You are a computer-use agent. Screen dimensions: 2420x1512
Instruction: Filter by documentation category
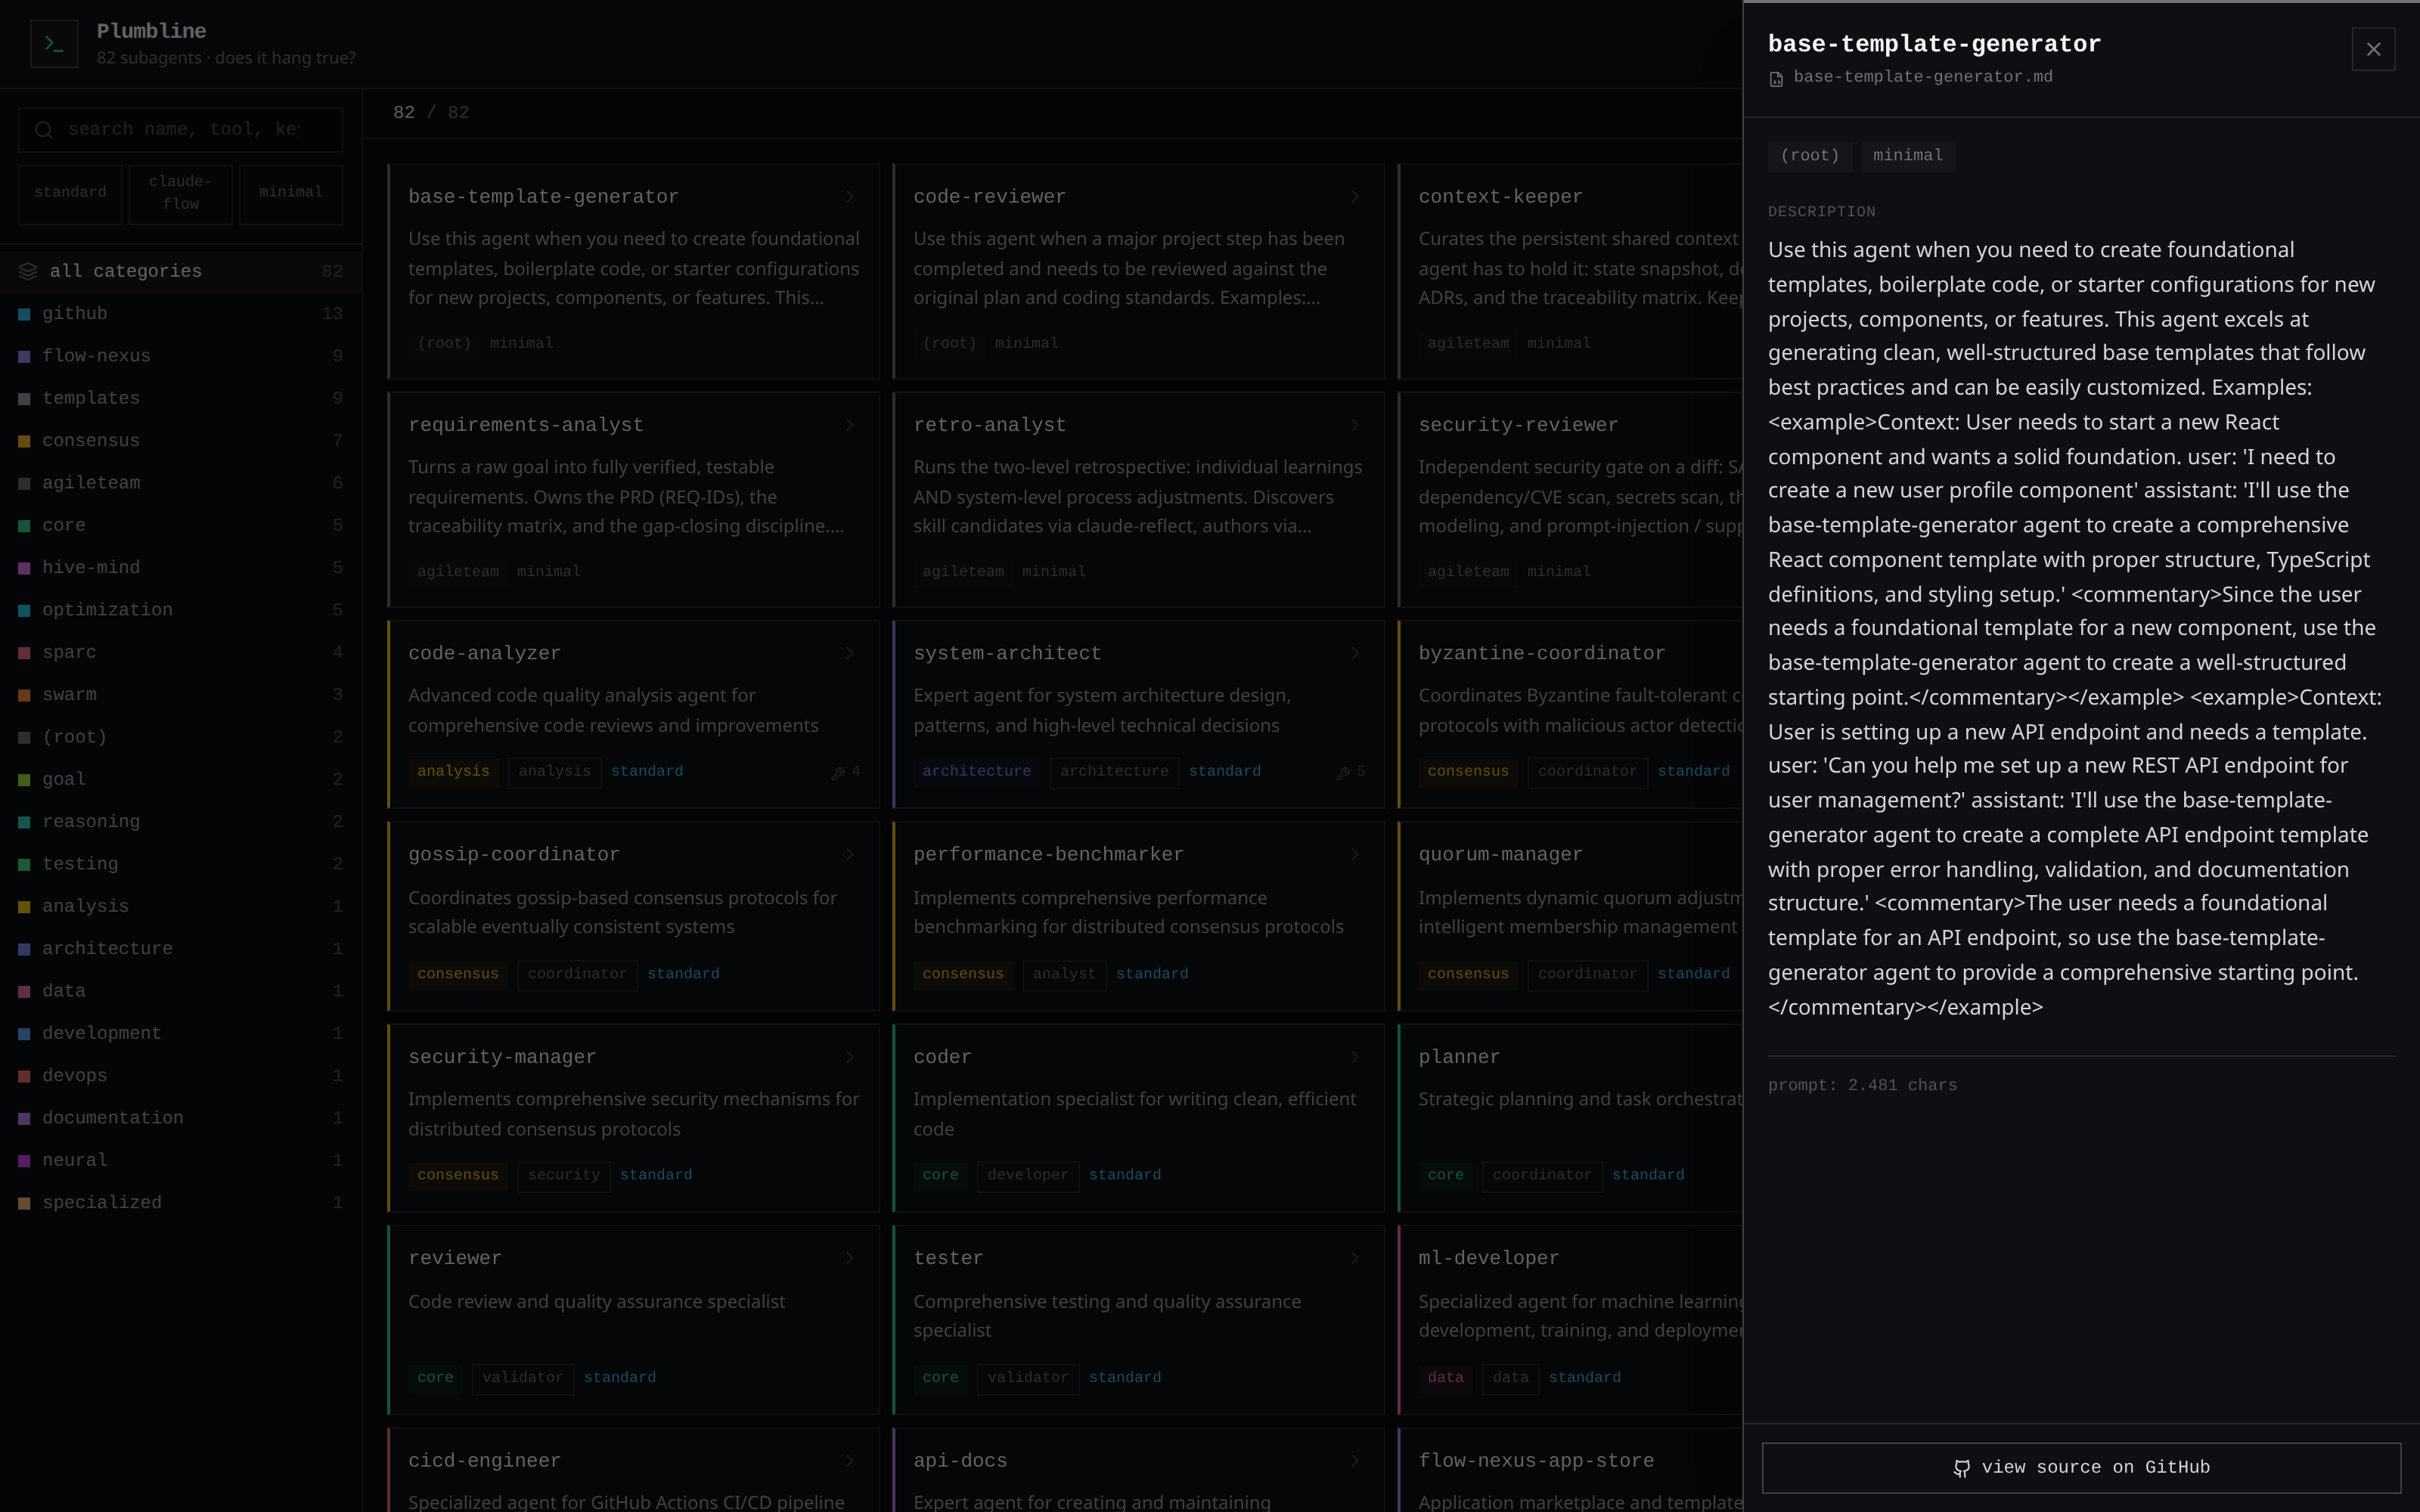coord(181,1118)
